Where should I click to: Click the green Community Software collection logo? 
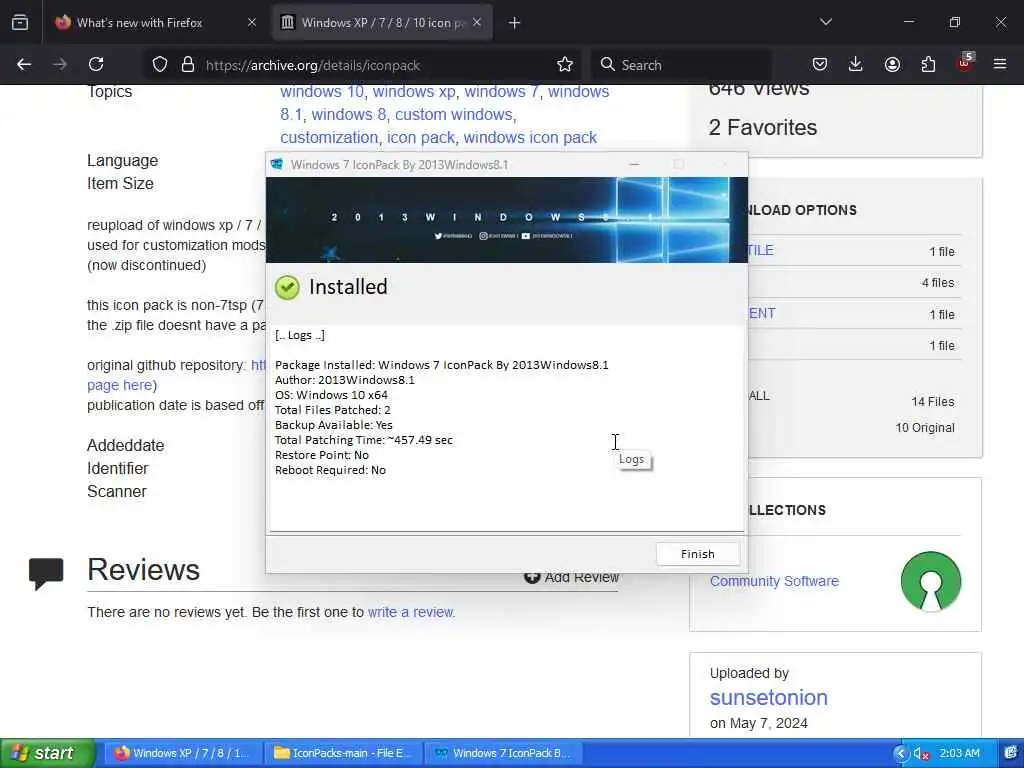click(x=931, y=581)
